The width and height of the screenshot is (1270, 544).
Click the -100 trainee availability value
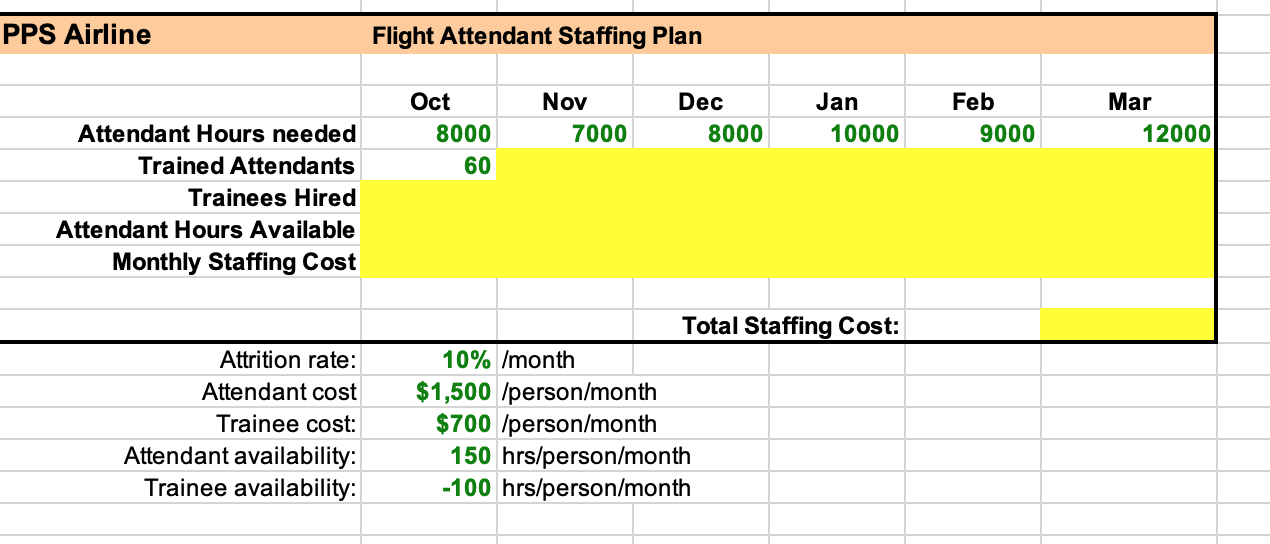[x=429, y=488]
